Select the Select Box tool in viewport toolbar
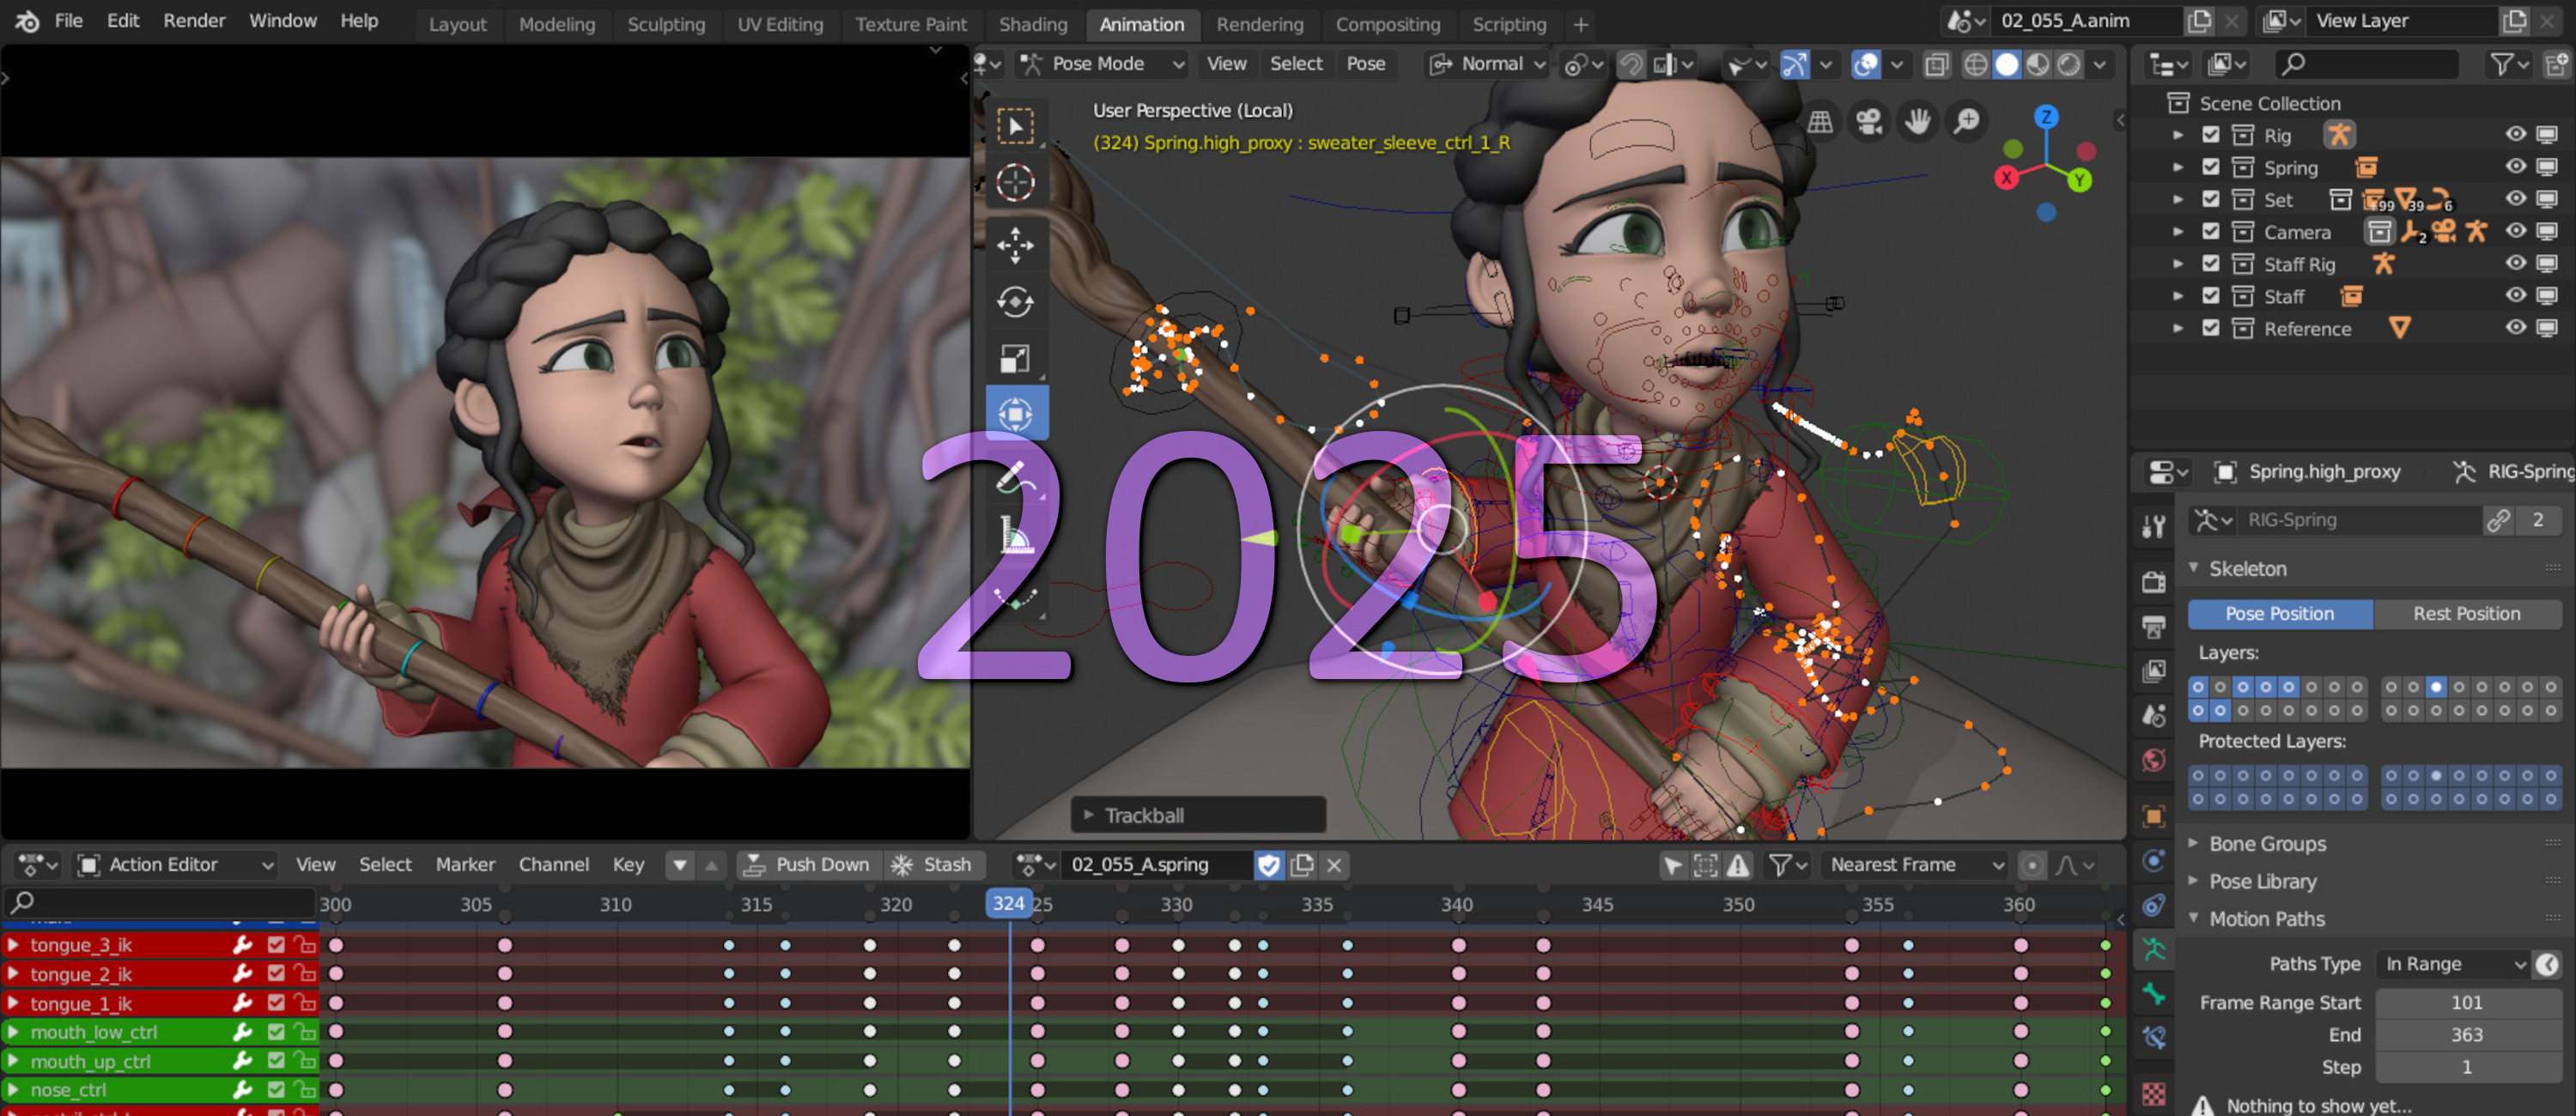The width and height of the screenshot is (2576, 1116). [x=1016, y=126]
